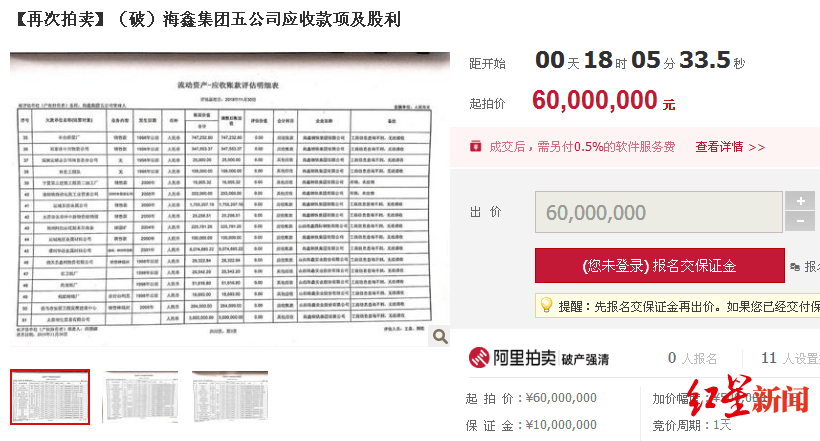The height and width of the screenshot is (441, 820).
Task: Click the 提醒 deposit reminder text
Action: [689, 306]
